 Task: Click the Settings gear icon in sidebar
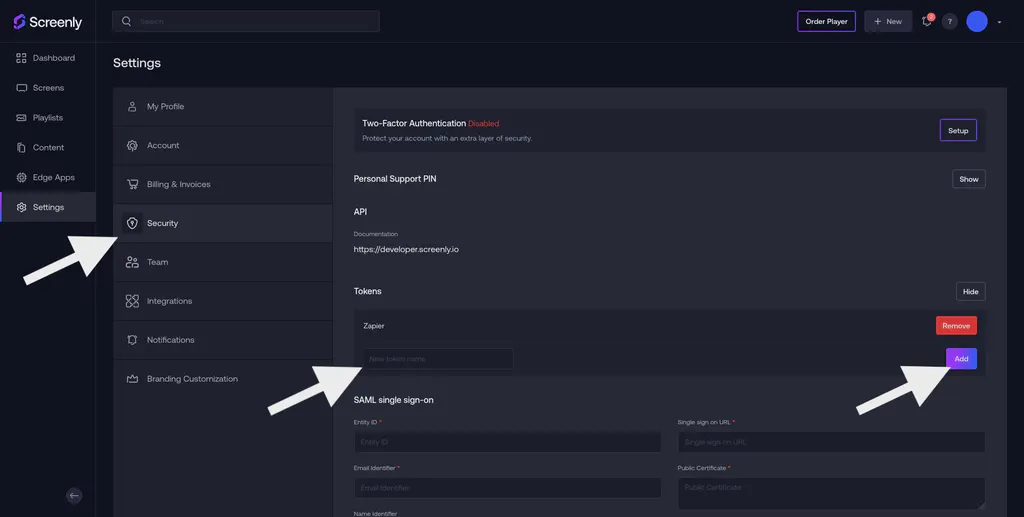pos(22,208)
